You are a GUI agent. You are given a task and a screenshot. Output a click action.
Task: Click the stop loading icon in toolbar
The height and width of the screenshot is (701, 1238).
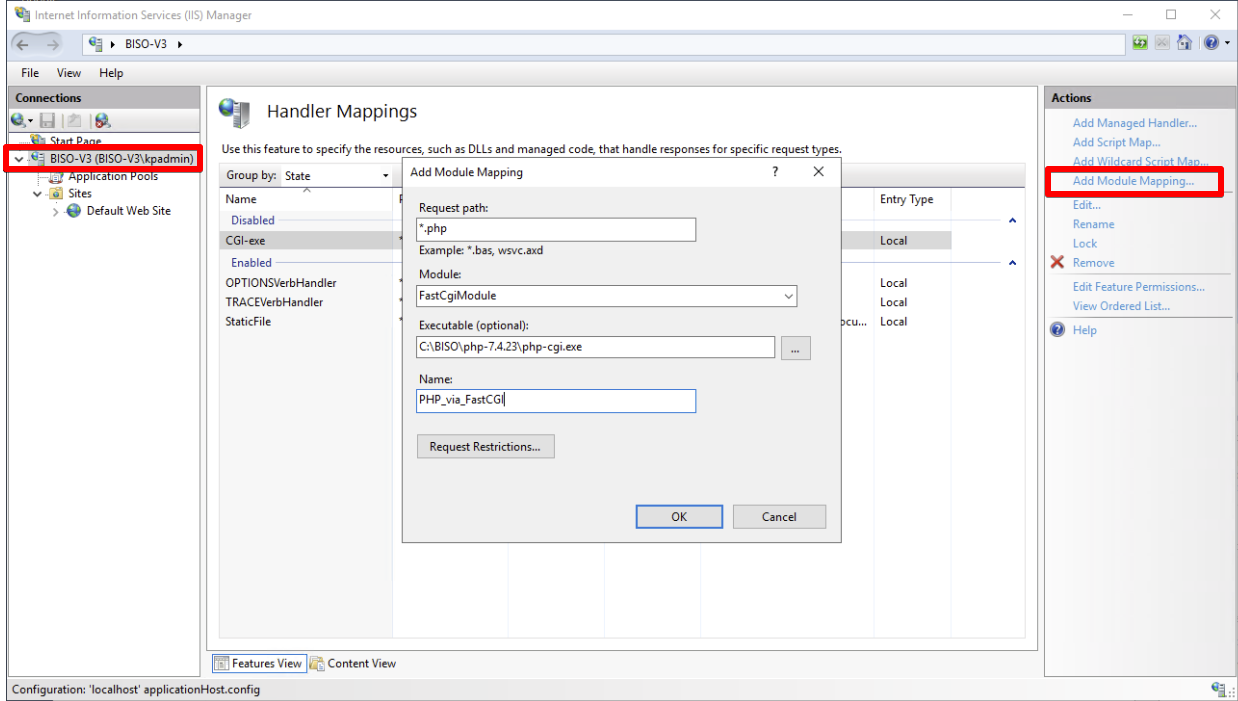click(1160, 44)
